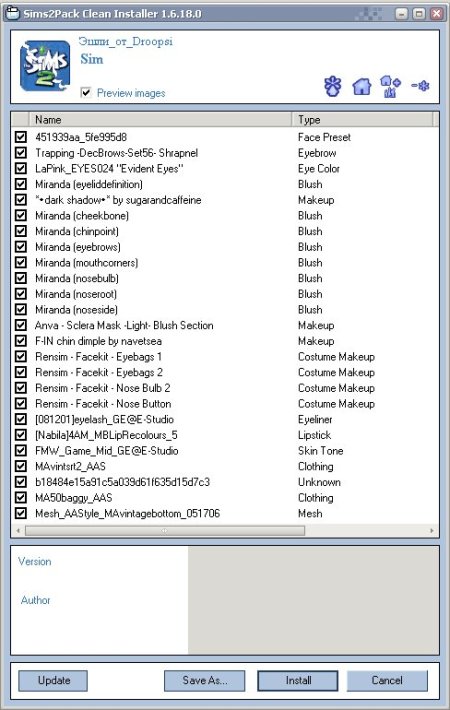This screenshot has width=450, height=710.
Task: Click the left scroll arrow of horizontal scrollbar
Action: pyautogui.click(x=18, y=530)
